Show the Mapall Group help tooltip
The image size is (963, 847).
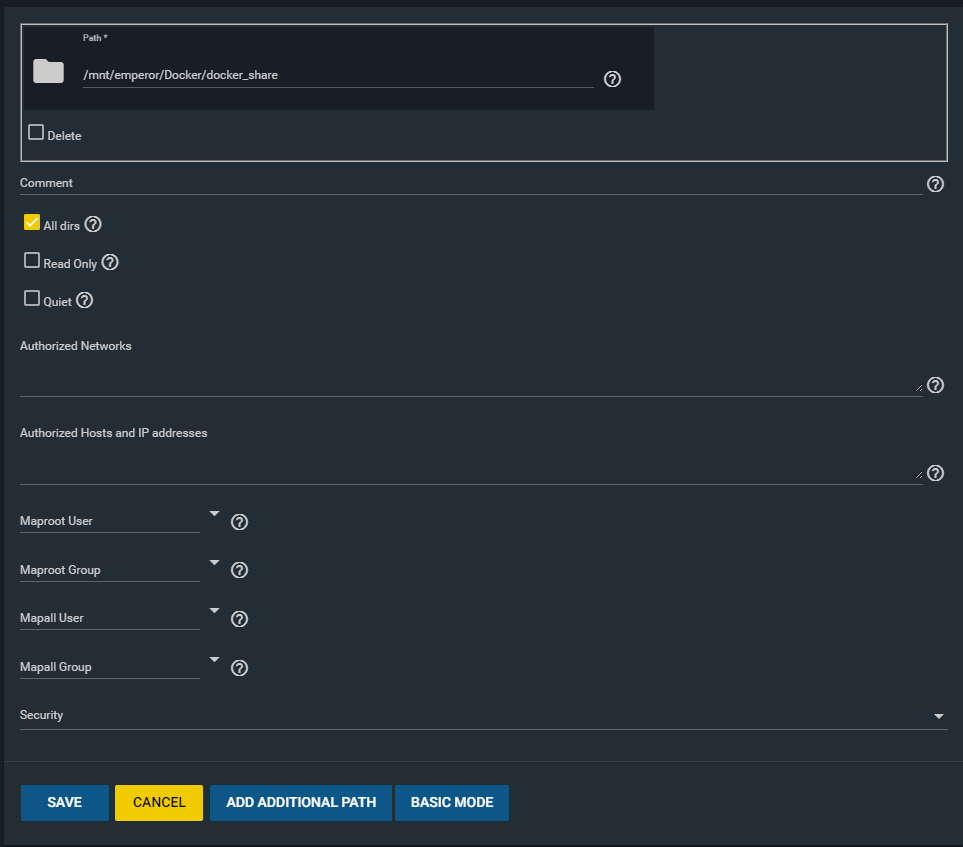[x=240, y=668]
